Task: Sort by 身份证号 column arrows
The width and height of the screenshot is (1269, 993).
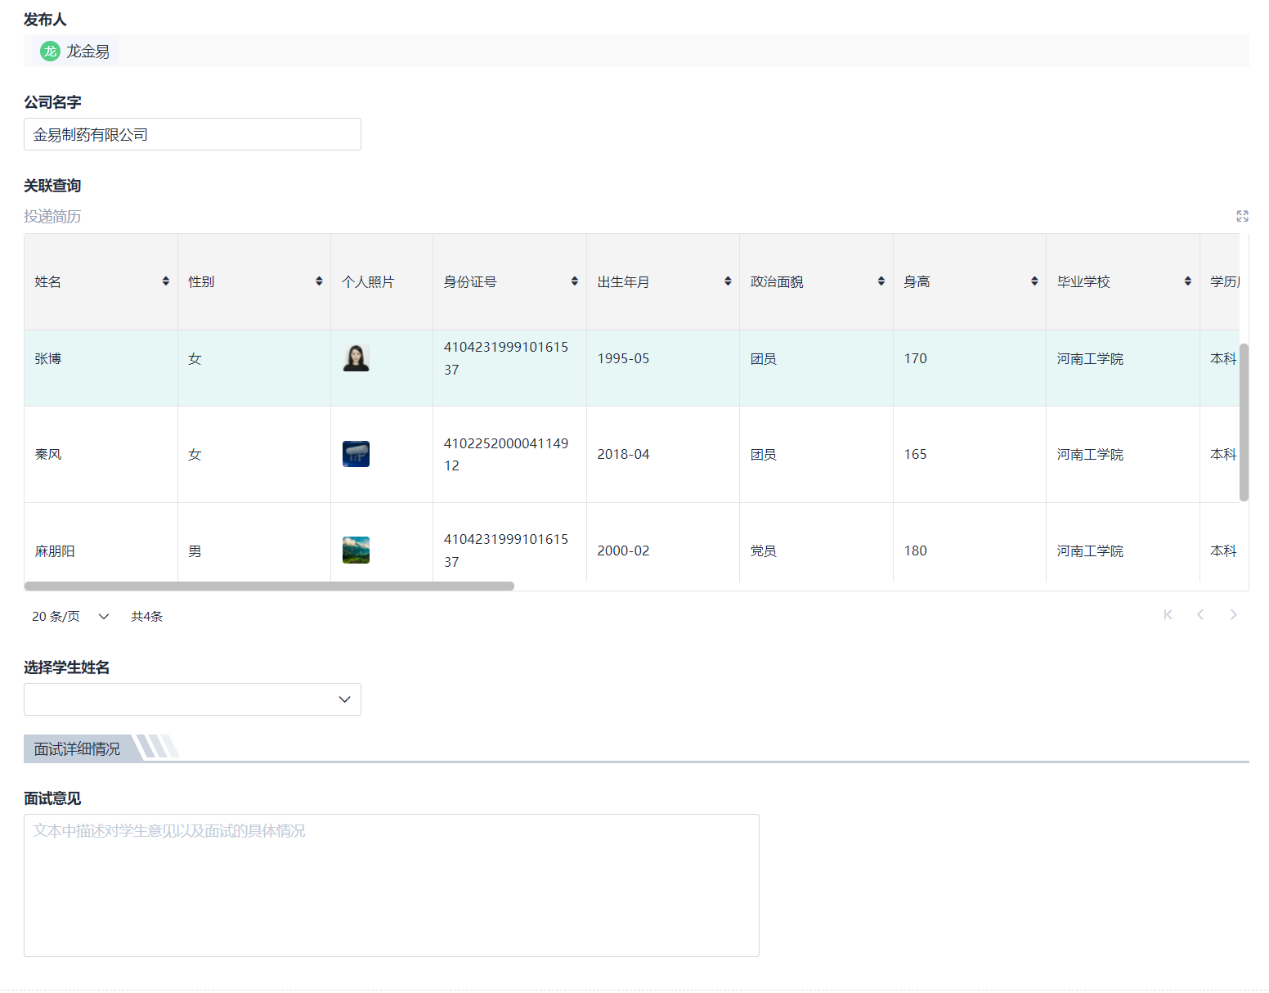Action: pyautogui.click(x=574, y=282)
